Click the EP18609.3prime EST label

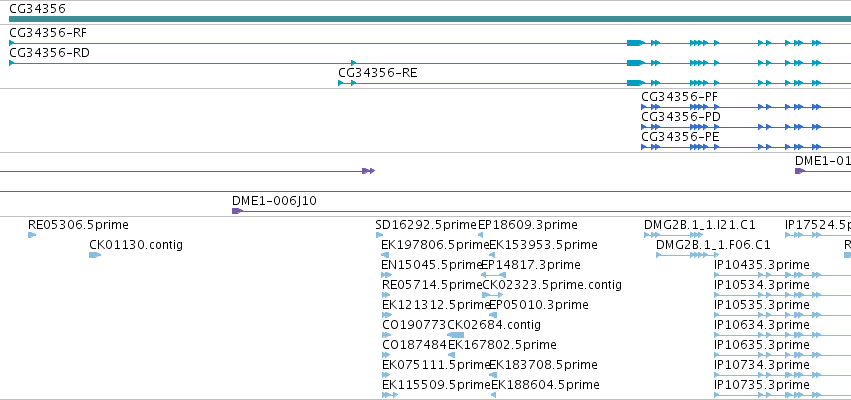[x=528, y=225]
